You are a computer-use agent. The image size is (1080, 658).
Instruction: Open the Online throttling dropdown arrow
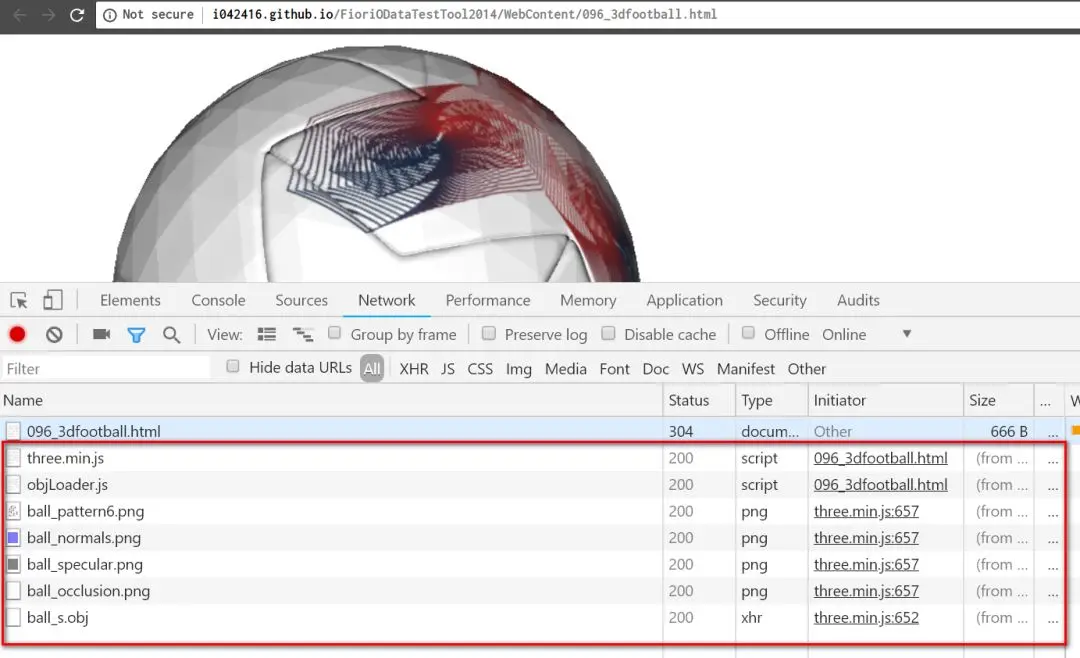906,334
